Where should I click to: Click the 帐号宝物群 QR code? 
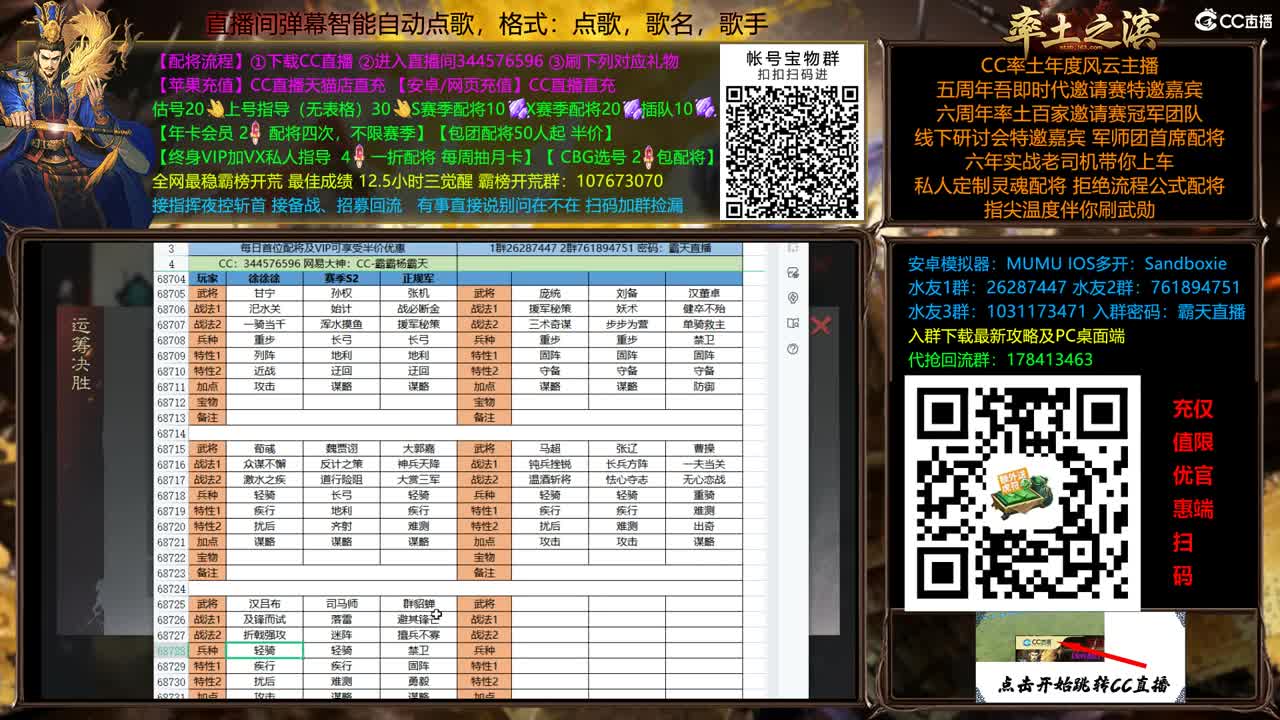click(x=792, y=151)
